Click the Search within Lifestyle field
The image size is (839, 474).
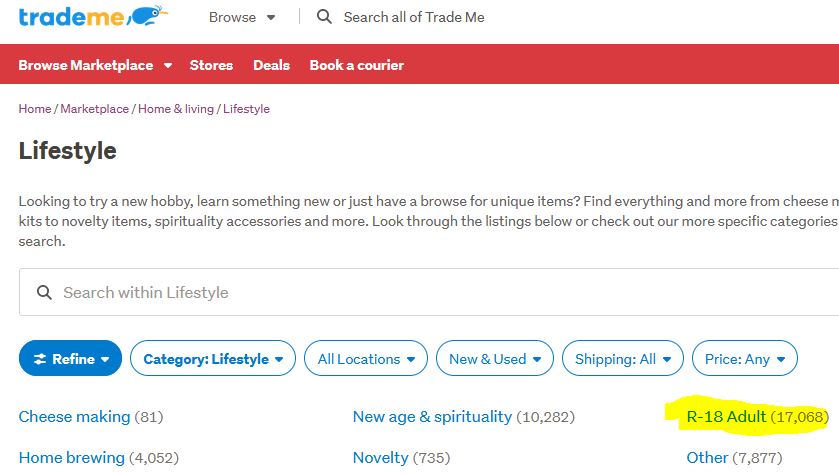tap(400, 293)
